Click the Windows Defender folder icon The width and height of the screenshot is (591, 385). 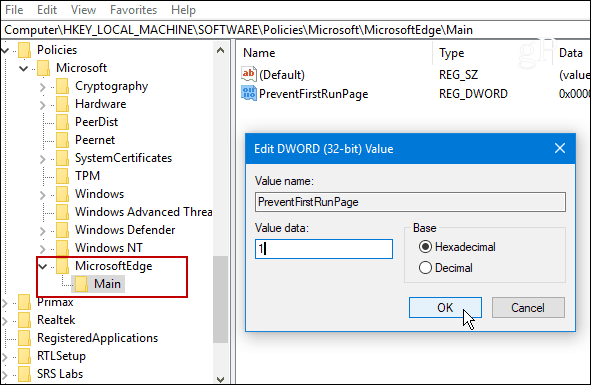point(62,230)
